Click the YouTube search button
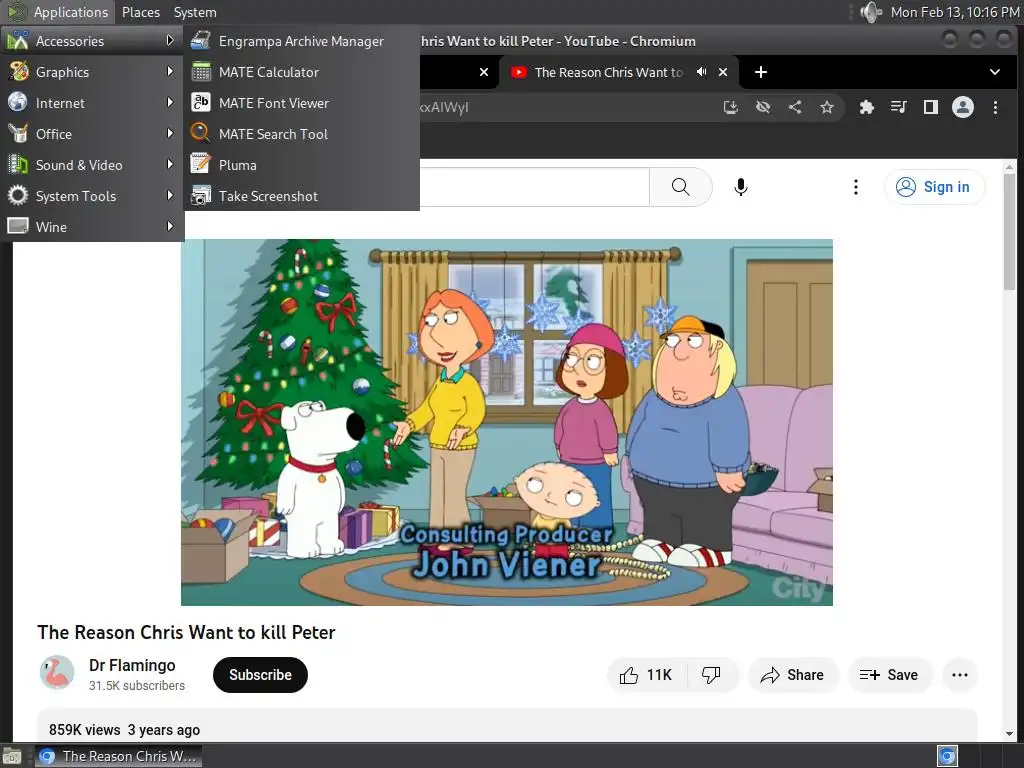Viewport: 1024px width, 768px height. [x=680, y=187]
